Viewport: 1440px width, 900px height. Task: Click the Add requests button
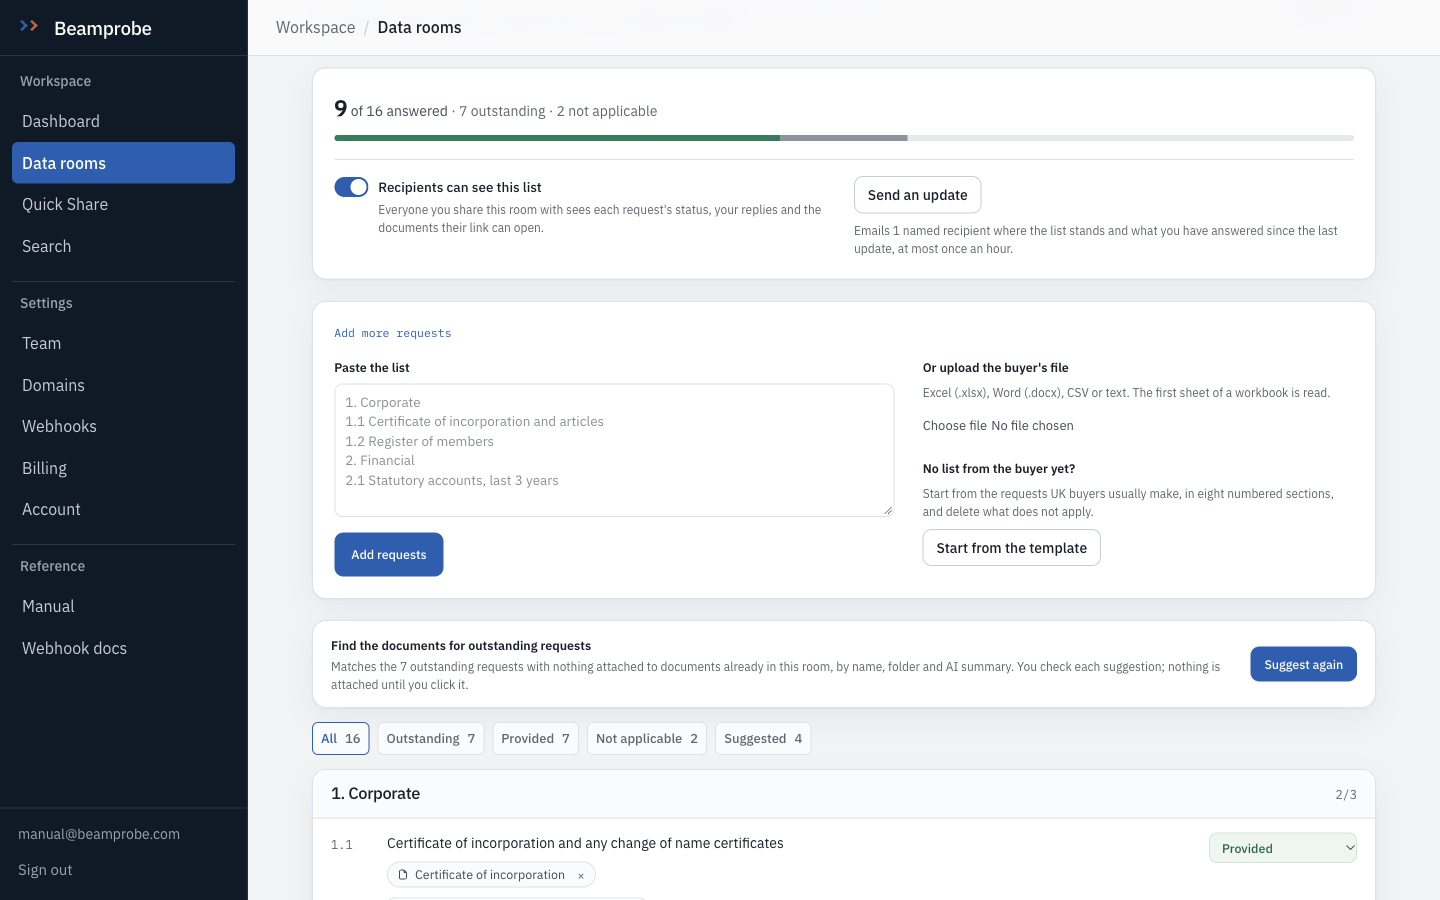(x=389, y=555)
